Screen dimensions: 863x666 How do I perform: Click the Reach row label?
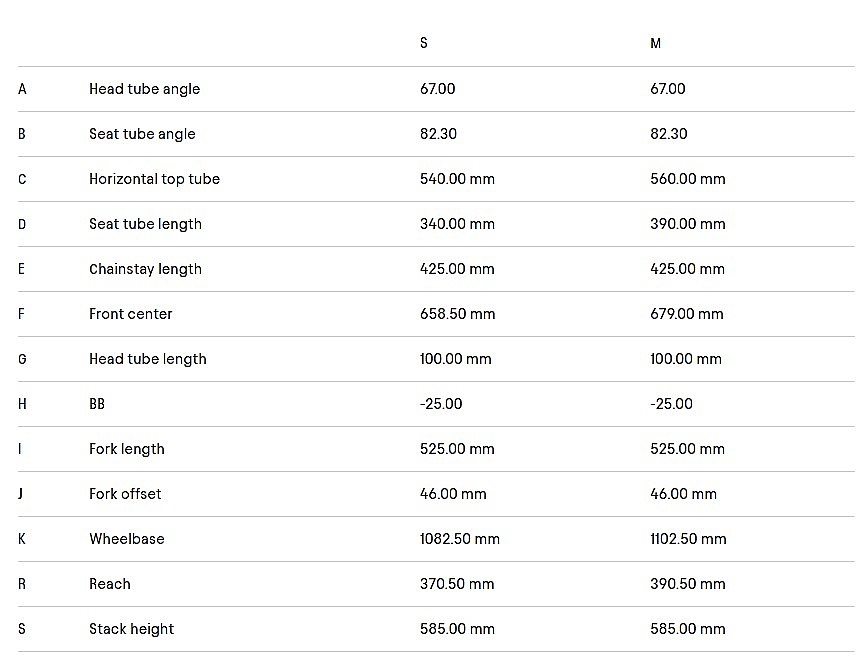109,584
